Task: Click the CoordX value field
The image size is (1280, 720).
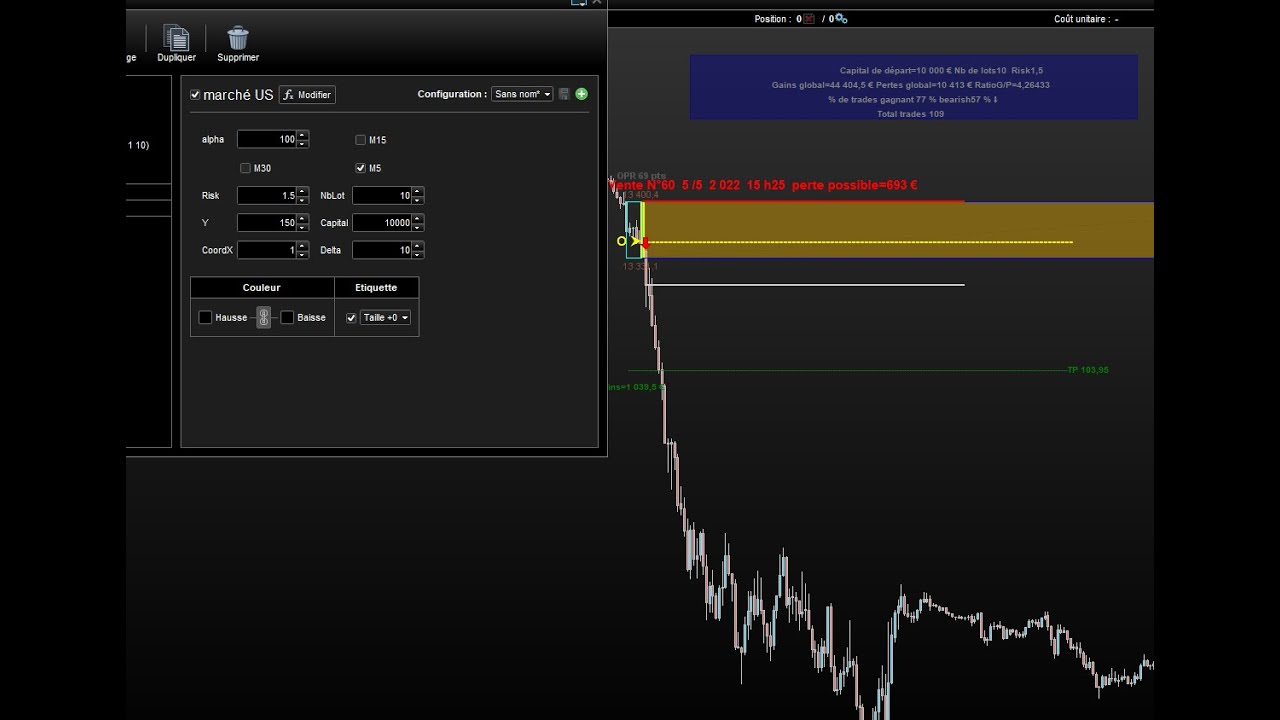Action: coord(267,250)
